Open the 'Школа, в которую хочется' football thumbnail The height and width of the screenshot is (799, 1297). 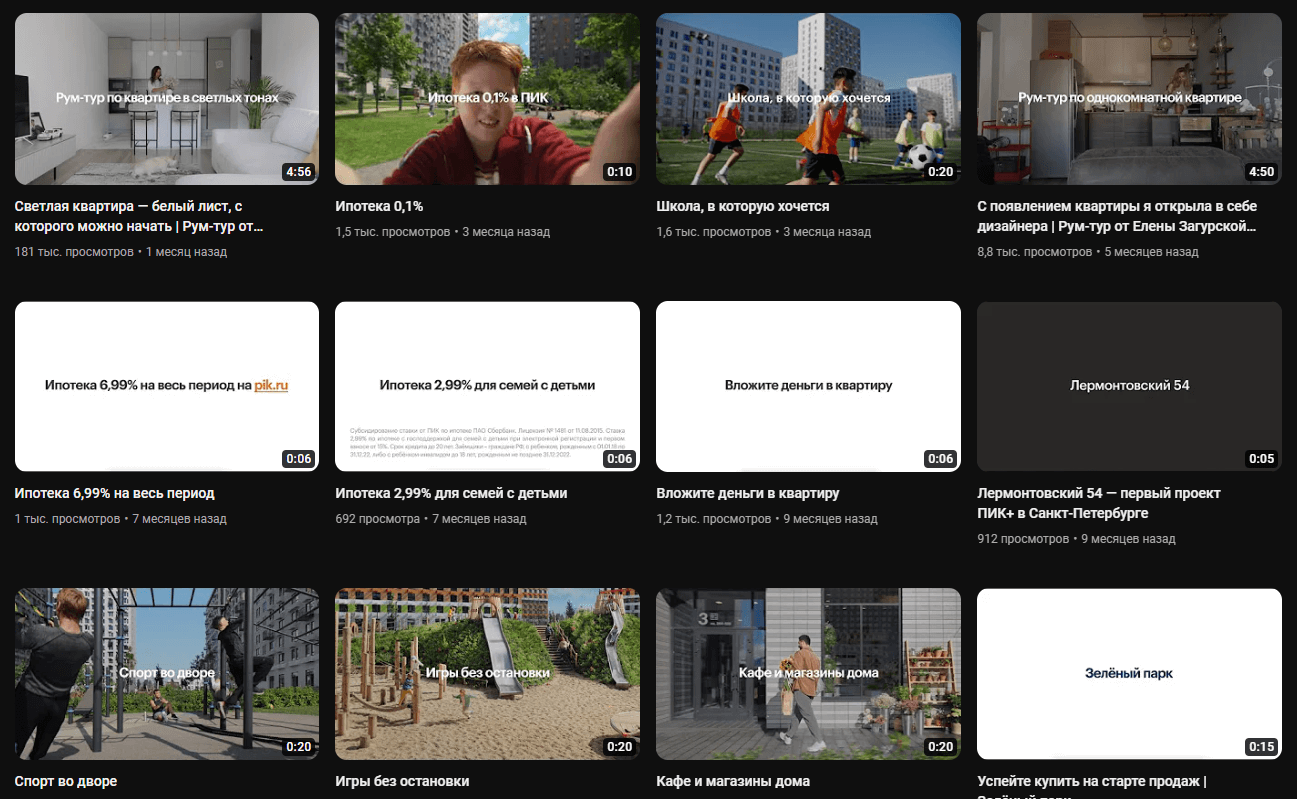[808, 99]
